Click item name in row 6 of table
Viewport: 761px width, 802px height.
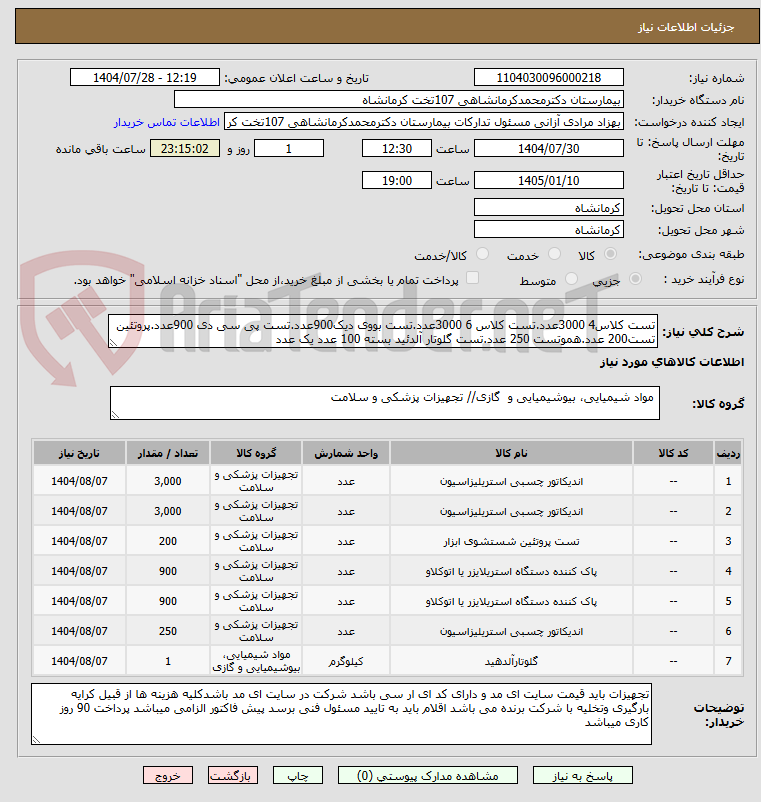pos(511,632)
